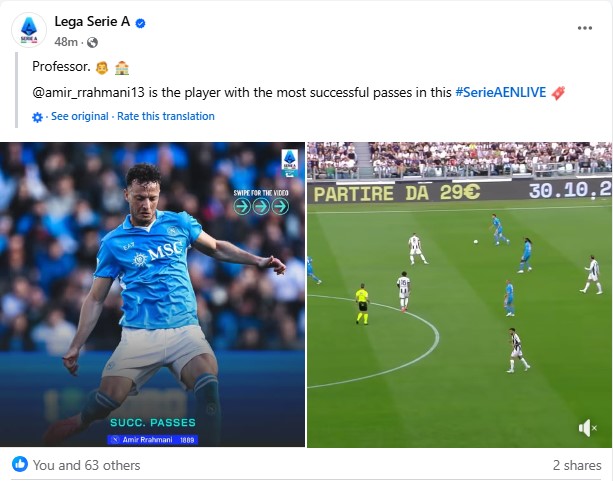The height and width of the screenshot is (481, 613).
Task: Open the Lega Serie A profile picture
Action: [x=29, y=30]
